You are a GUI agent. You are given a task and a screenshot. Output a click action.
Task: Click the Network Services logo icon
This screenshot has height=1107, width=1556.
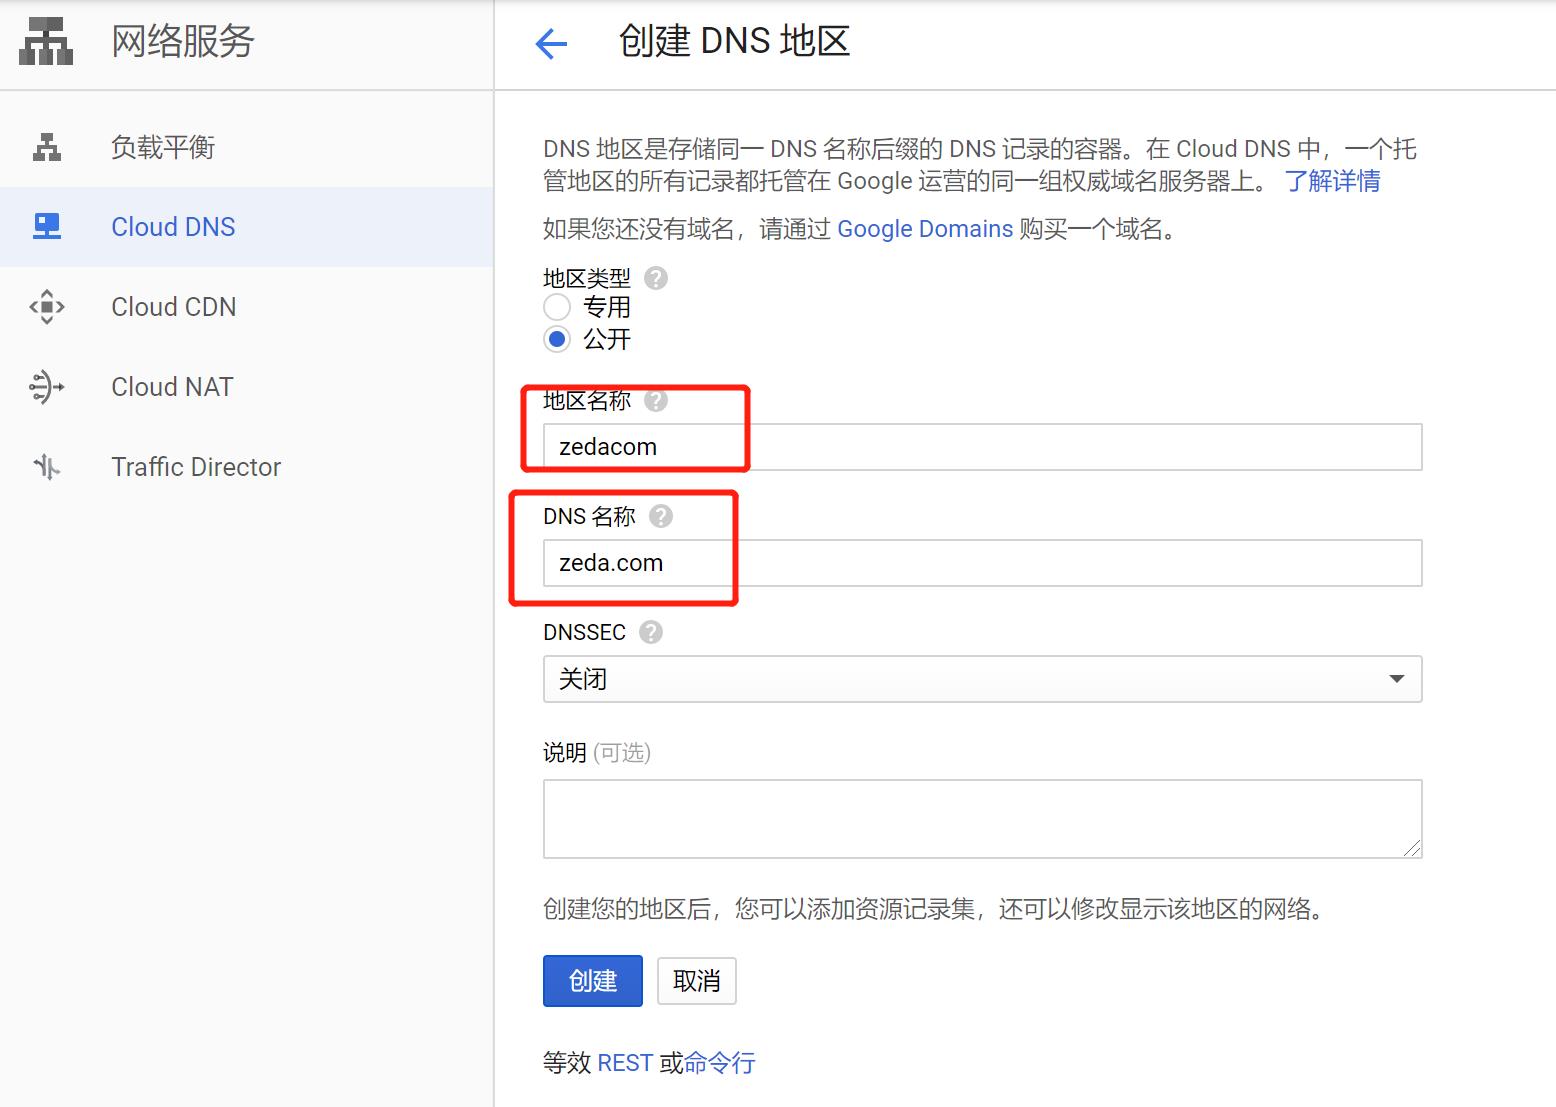pyautogui.click(x=46, y=42)
